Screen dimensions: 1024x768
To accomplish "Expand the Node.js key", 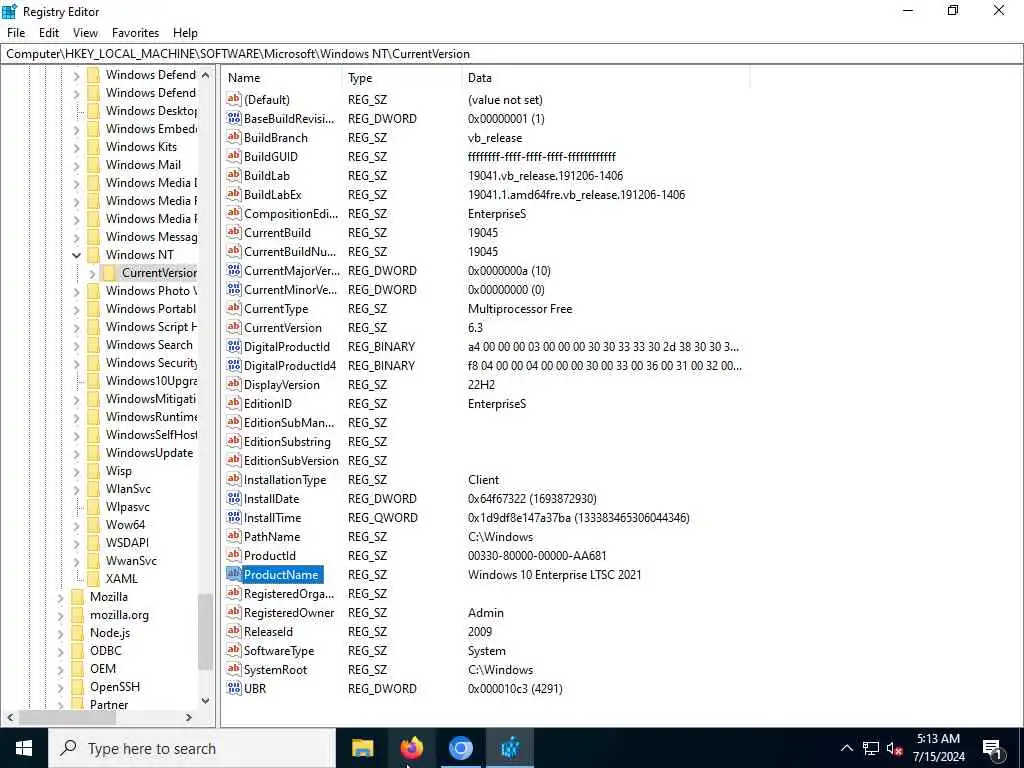I will tap(61, 633).
